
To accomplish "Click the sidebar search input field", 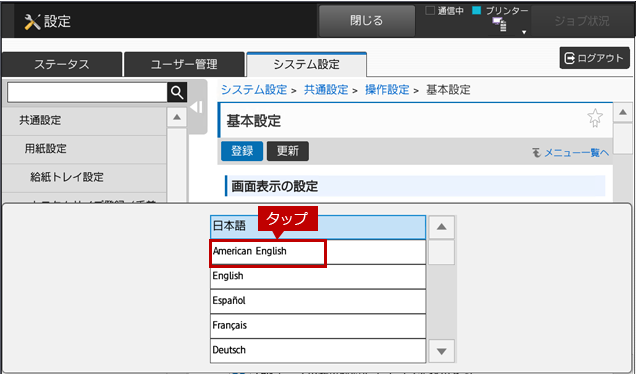I will click(x=87, y=92).
